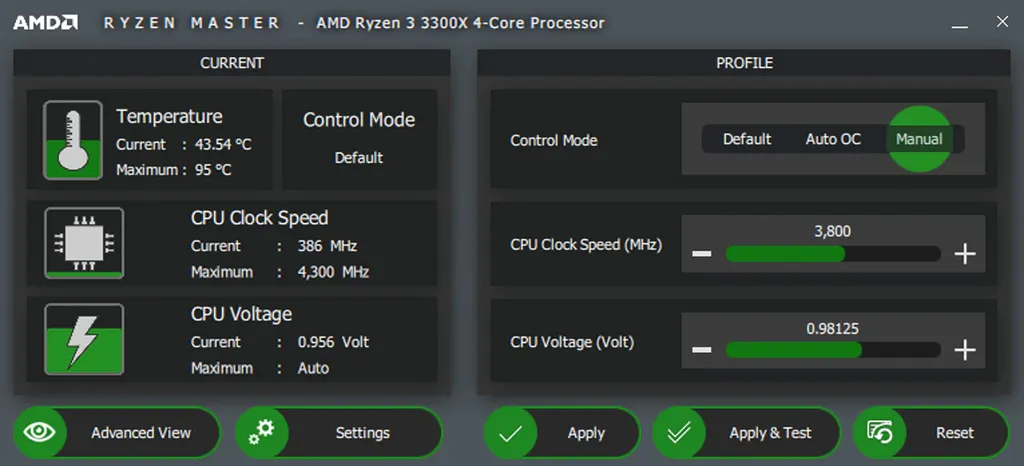Click the CPU Clock Speed slider bar
This screenshot has height=466, width=1024.
[832, 254]
